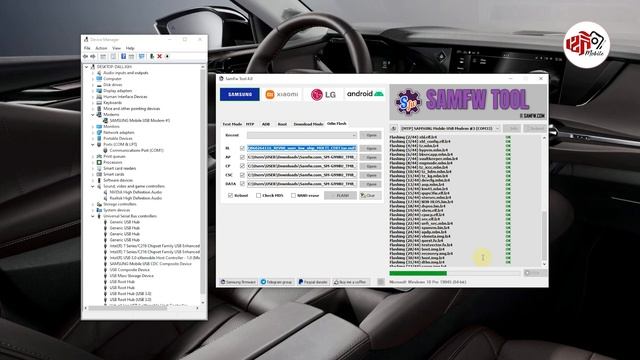Click the SAMSUNG Mobile USB CDC Composite Device entry
640x360 pixels.
click(x=150, y=264)
